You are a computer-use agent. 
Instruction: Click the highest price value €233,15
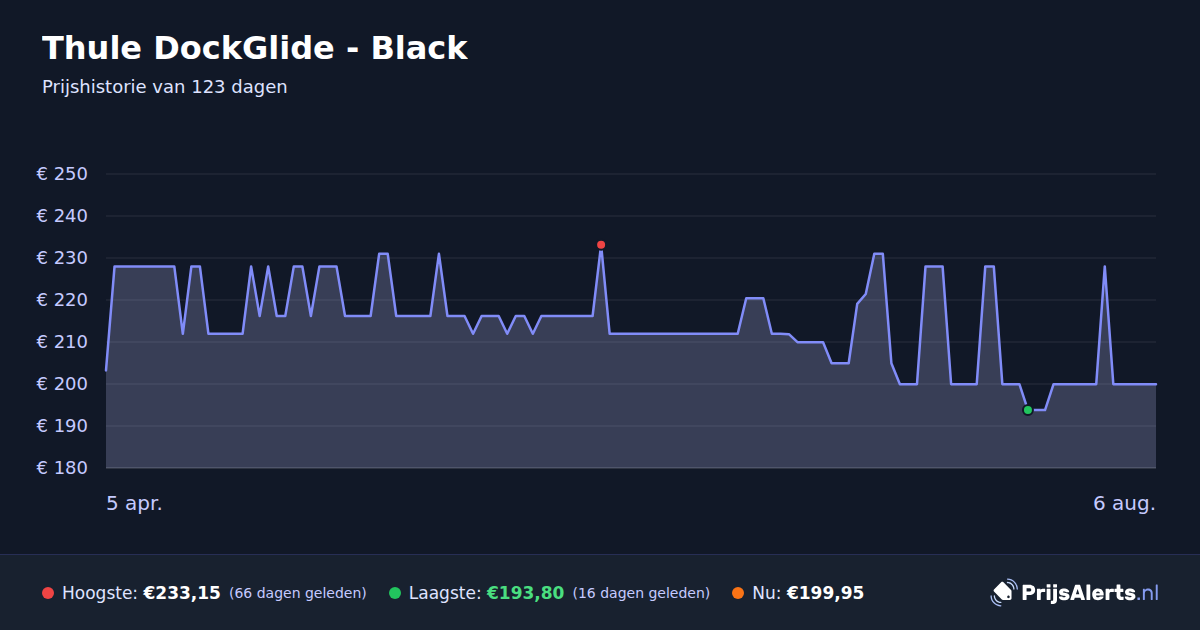[182, 593]
